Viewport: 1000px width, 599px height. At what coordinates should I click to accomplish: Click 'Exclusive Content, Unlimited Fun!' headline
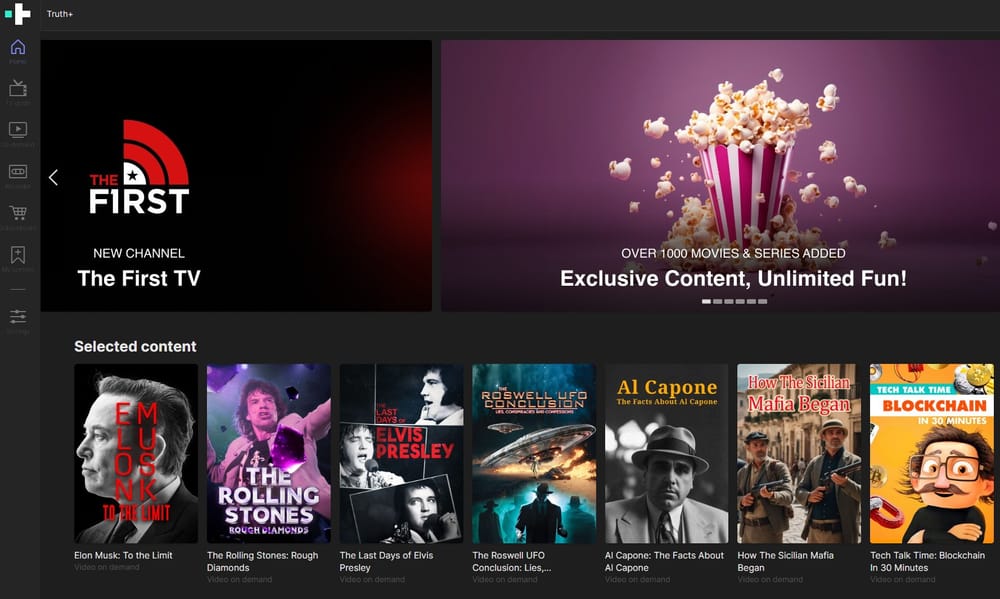tap(733, 278)
